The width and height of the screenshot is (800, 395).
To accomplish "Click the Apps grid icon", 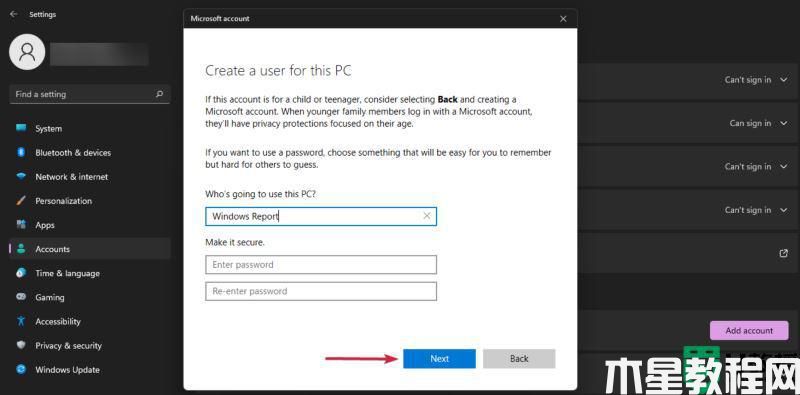I will pyautogui.click(x=21, y=225).
